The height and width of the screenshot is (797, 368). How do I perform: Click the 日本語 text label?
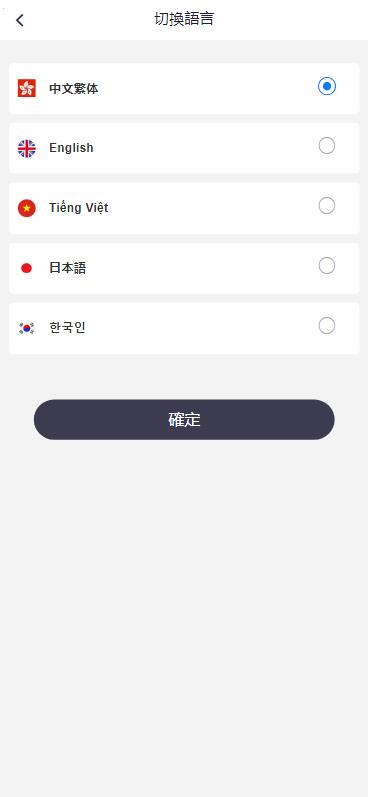[68, 268]
